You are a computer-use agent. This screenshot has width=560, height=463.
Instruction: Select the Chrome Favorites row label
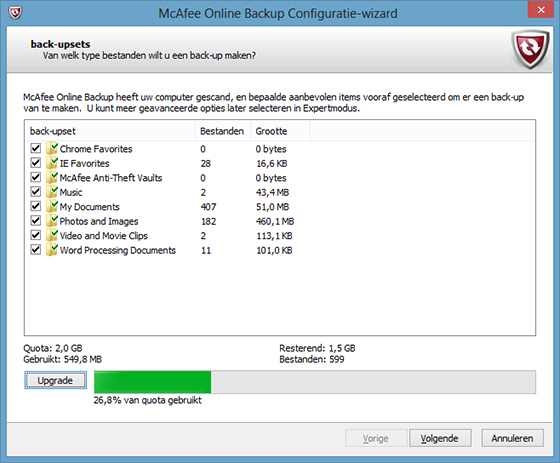[96, 149]
